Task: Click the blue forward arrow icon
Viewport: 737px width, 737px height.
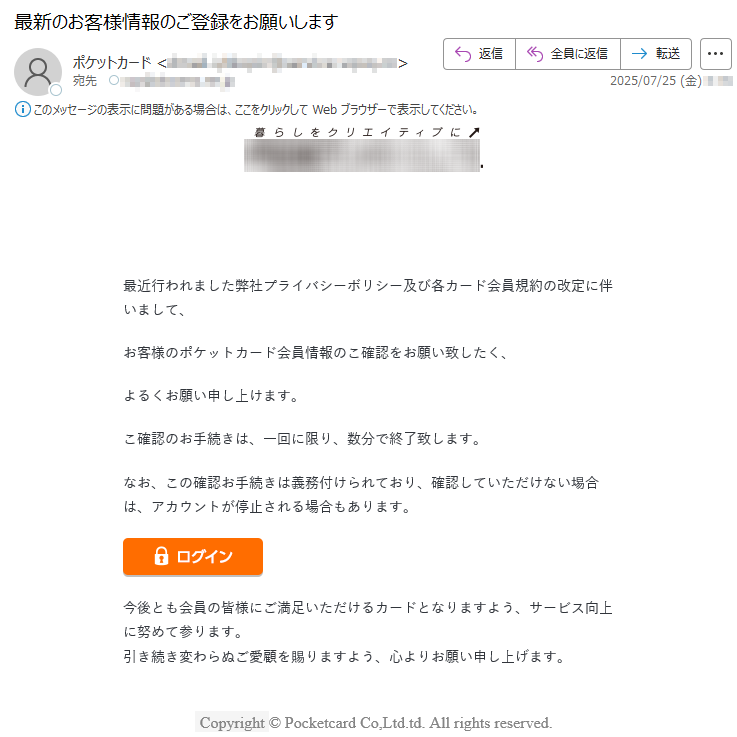Action: 639,54
